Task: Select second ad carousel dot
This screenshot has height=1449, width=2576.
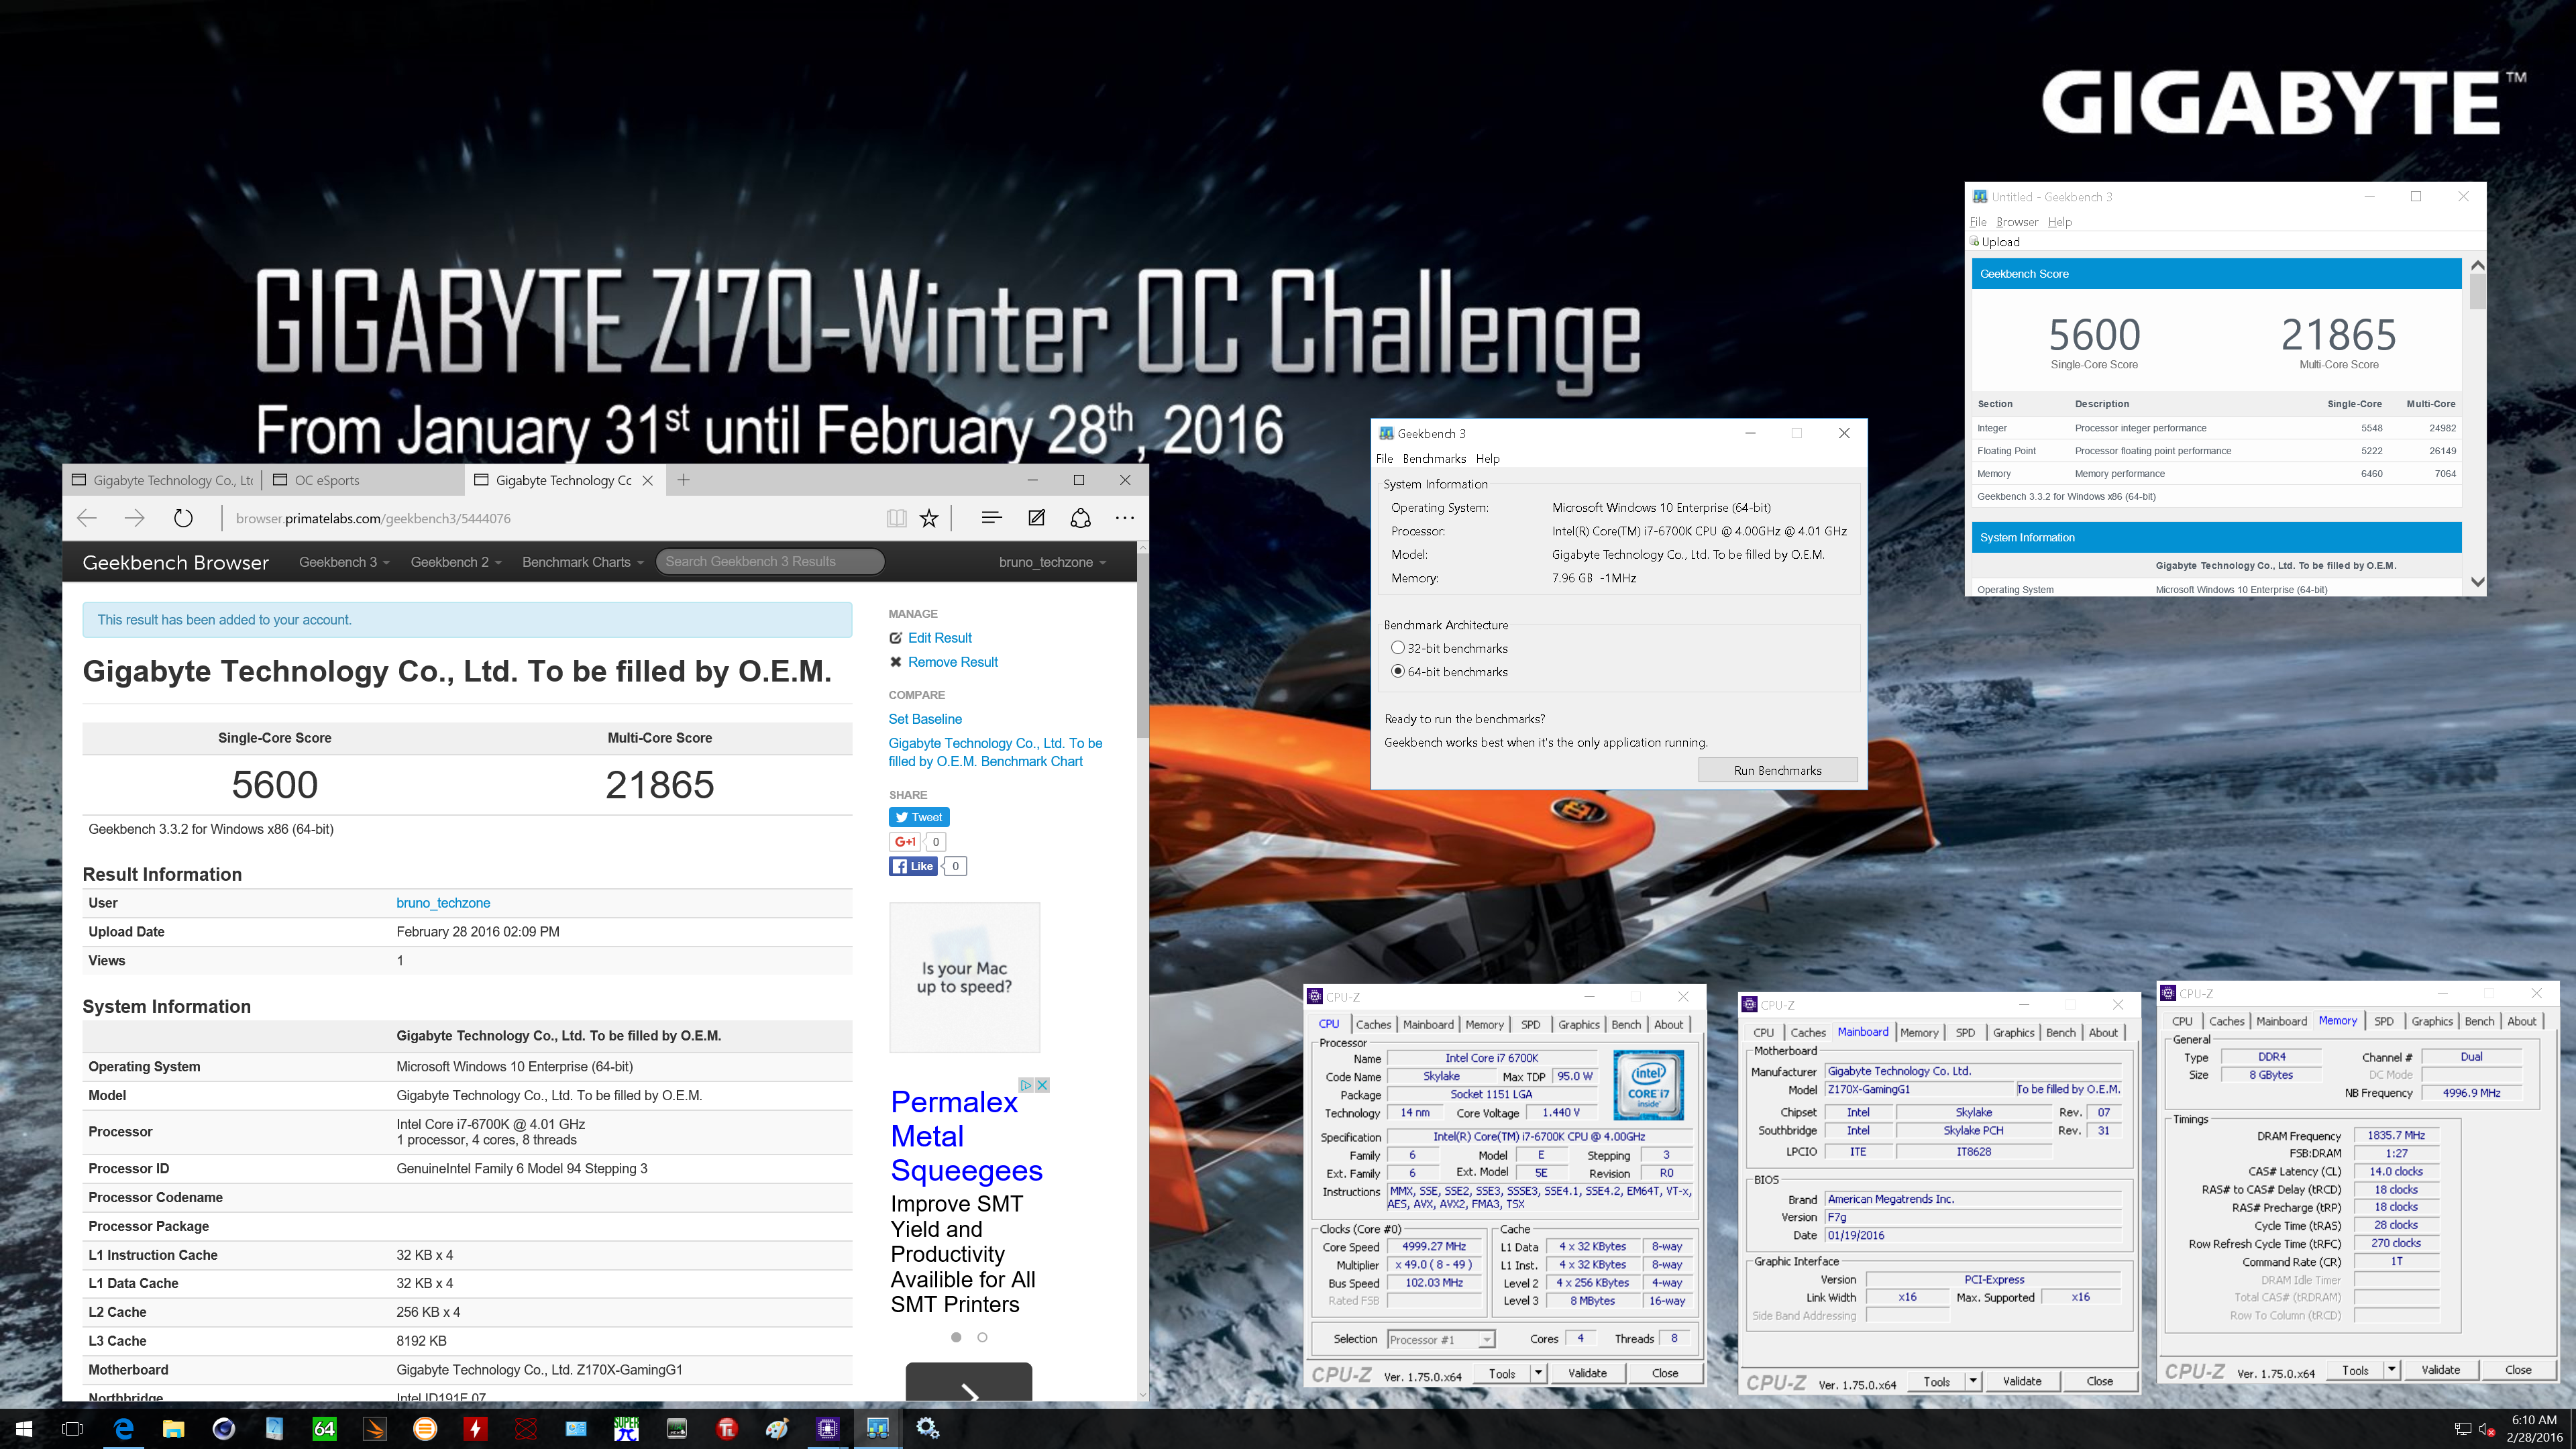Action: (x=982, y=1337)
